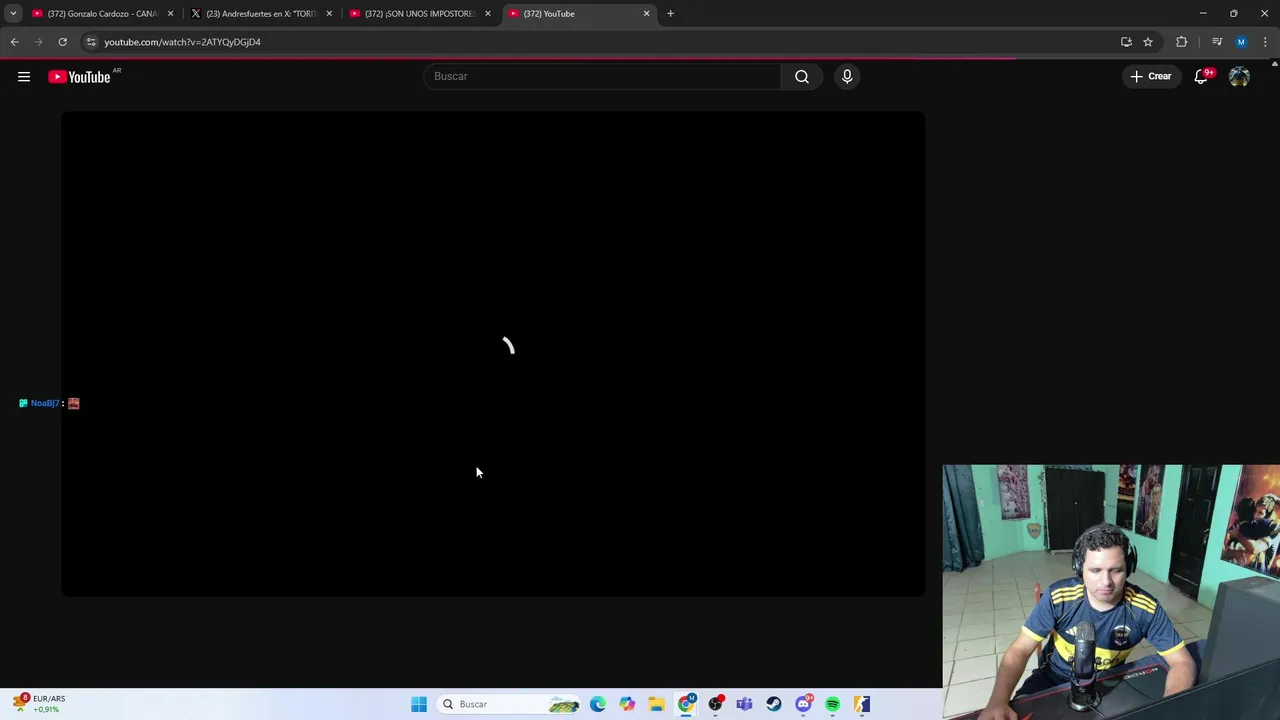Go back with the browser back arrow

tap(14, 42)
